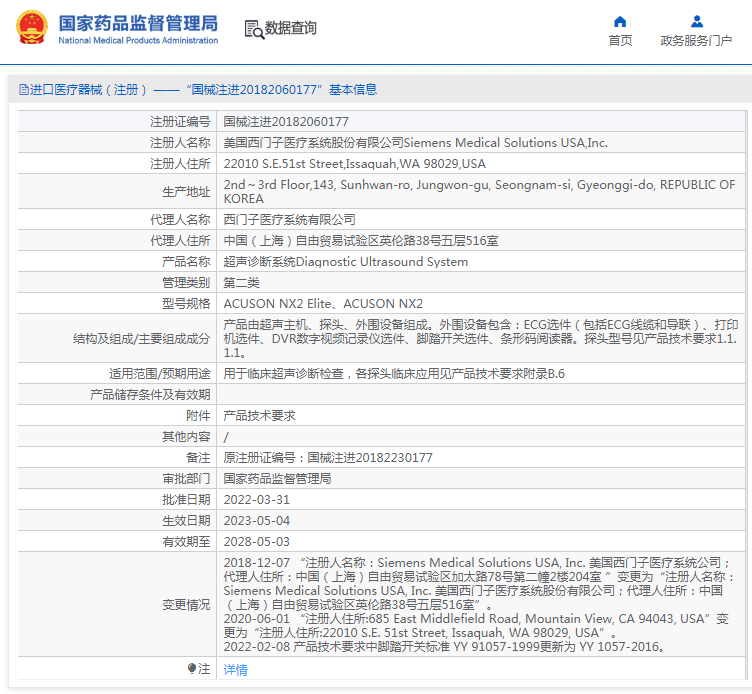
Task: Click the 有效期至 label
Action: coord(186,542)
